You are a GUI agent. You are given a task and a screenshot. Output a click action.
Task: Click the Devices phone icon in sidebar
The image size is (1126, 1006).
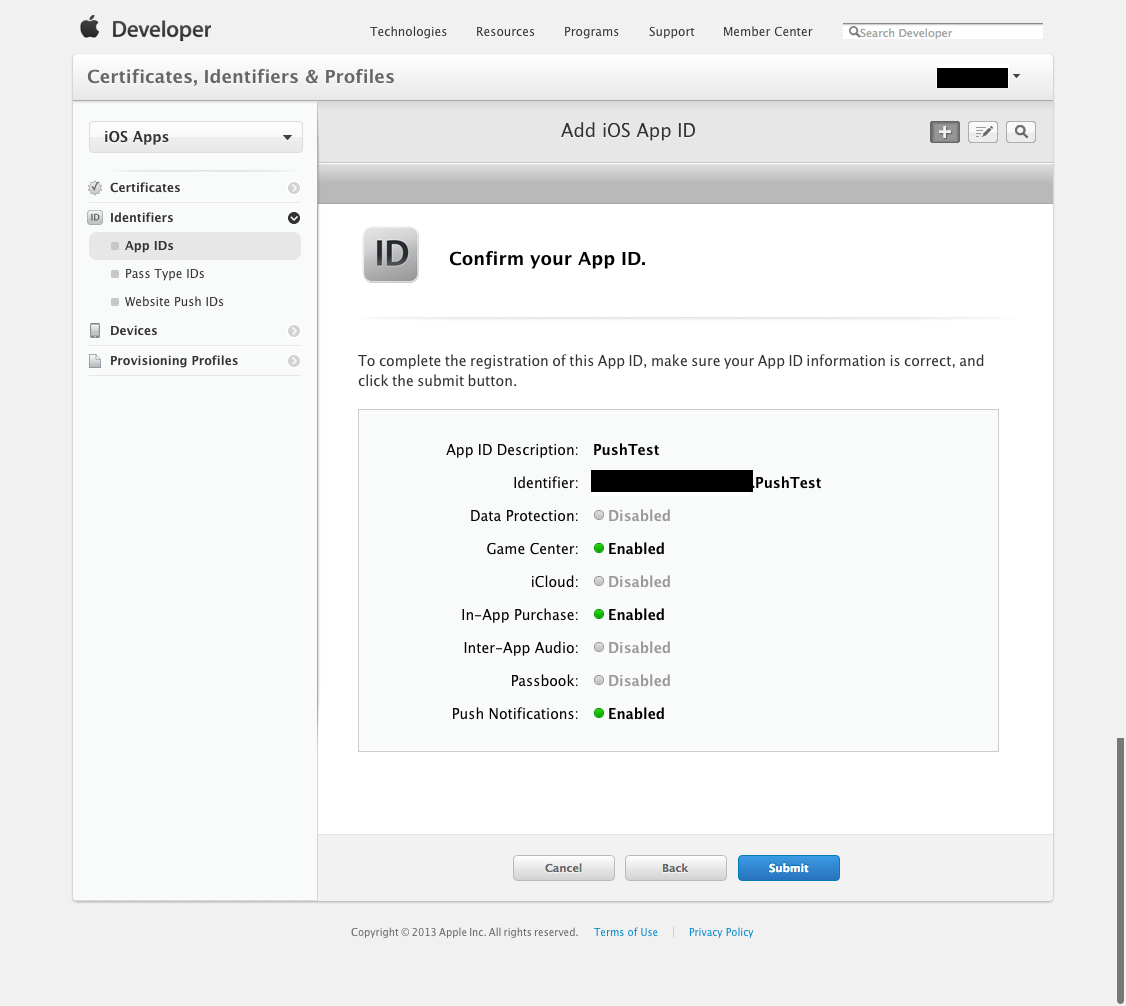click(x=95, y=330)
